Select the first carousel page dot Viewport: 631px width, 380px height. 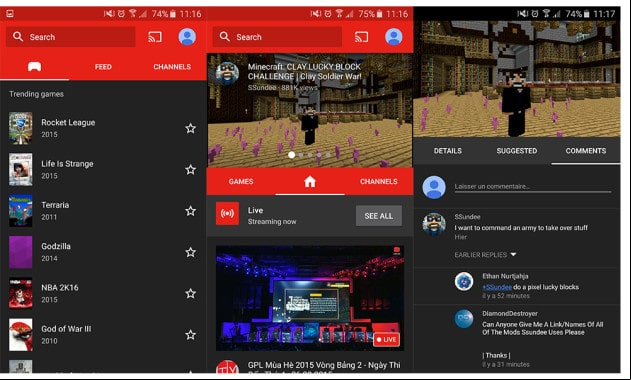(x=291, y=155)
